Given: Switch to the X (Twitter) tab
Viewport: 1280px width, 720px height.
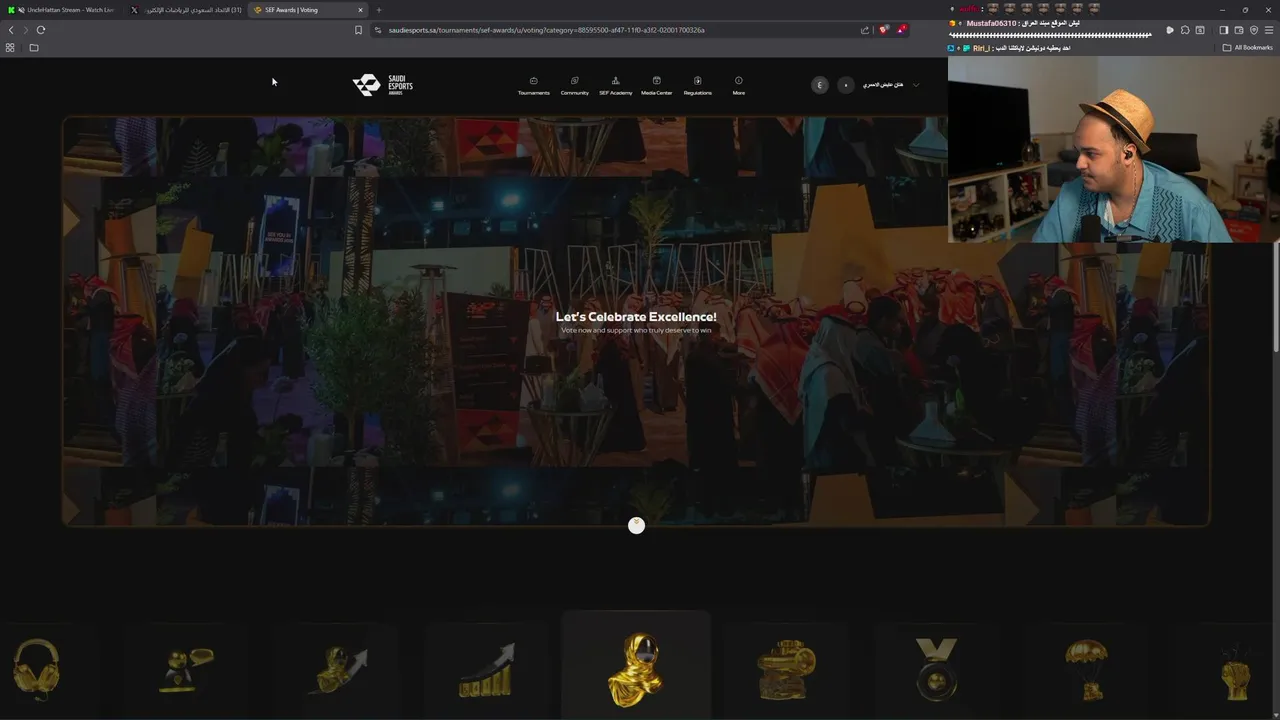Looking at the screenshot, I should 185,10.
